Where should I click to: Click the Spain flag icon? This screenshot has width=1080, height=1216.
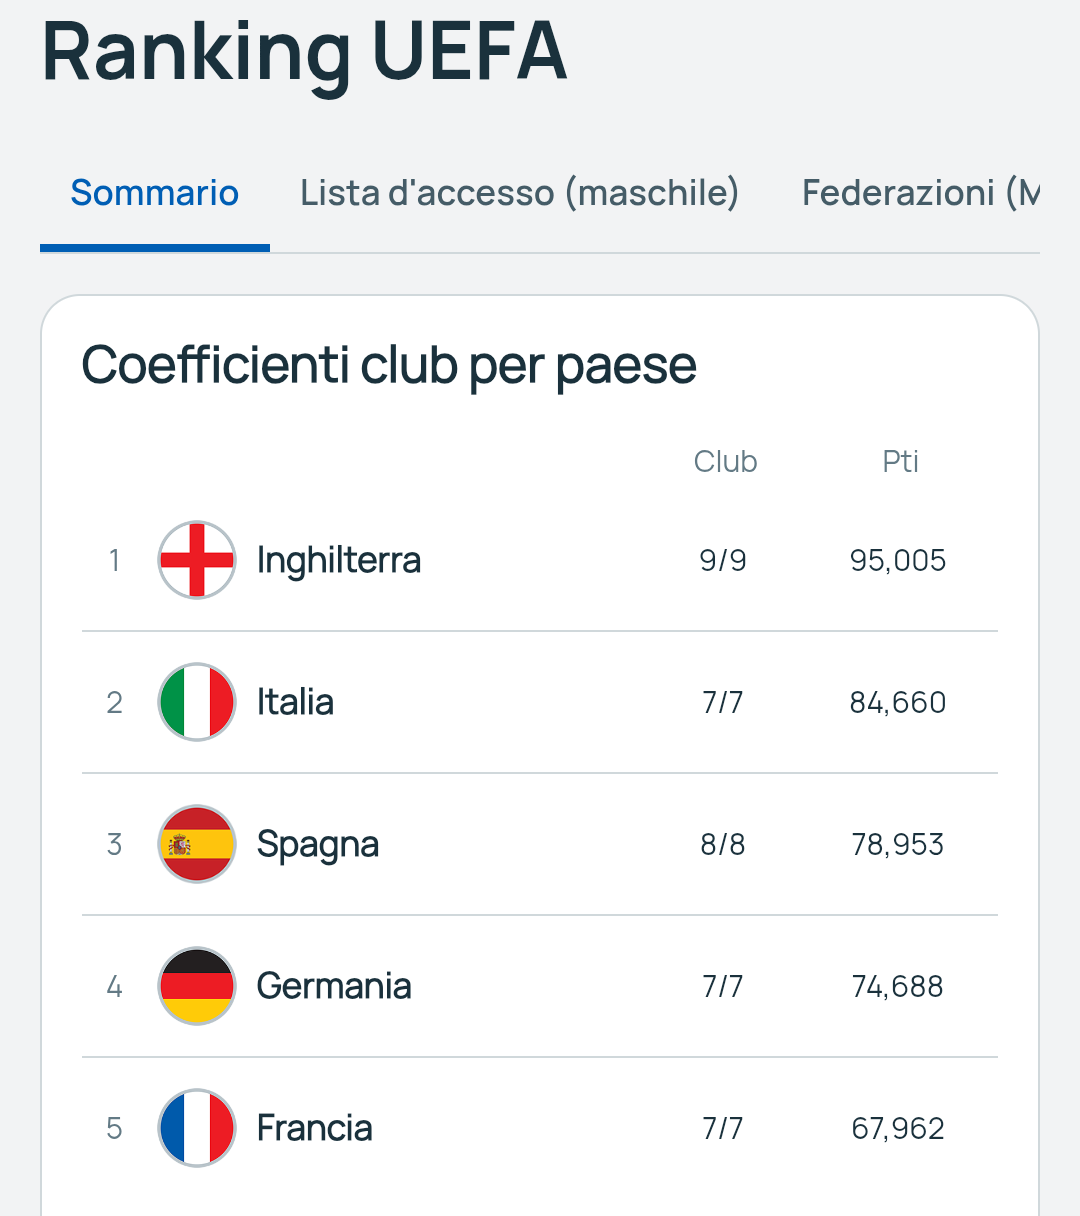[197, 844]
